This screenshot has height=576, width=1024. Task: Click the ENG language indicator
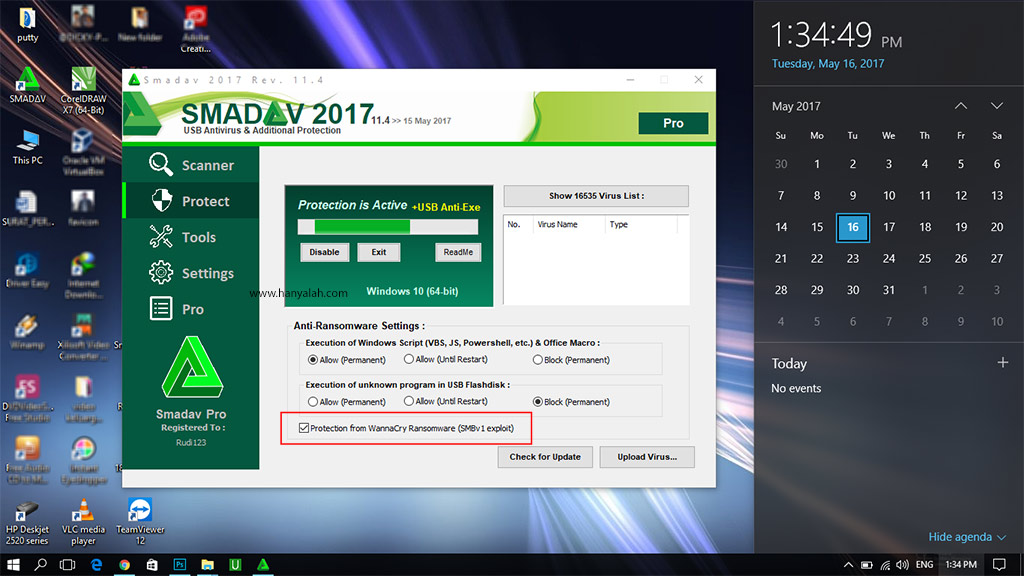[924, 565]
